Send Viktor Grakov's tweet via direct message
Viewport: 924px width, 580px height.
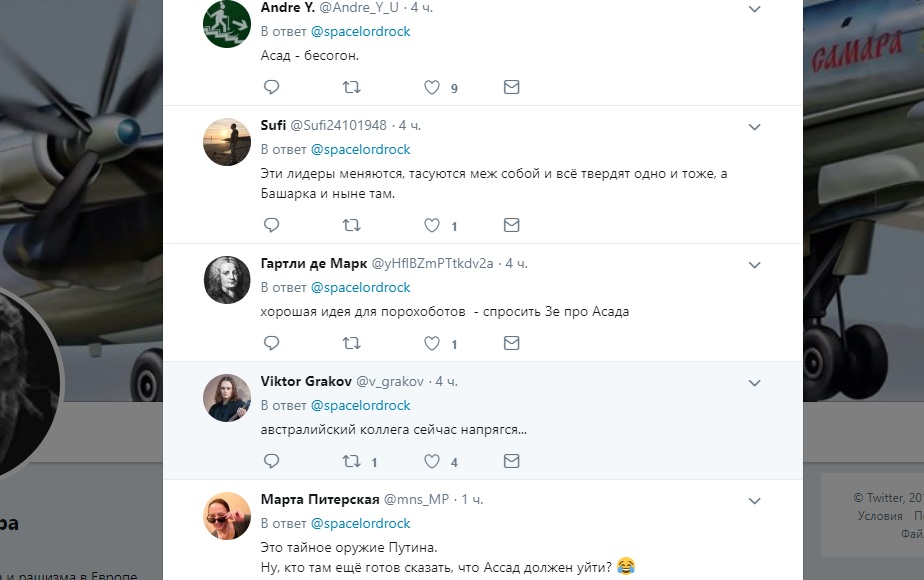point(511,461)
